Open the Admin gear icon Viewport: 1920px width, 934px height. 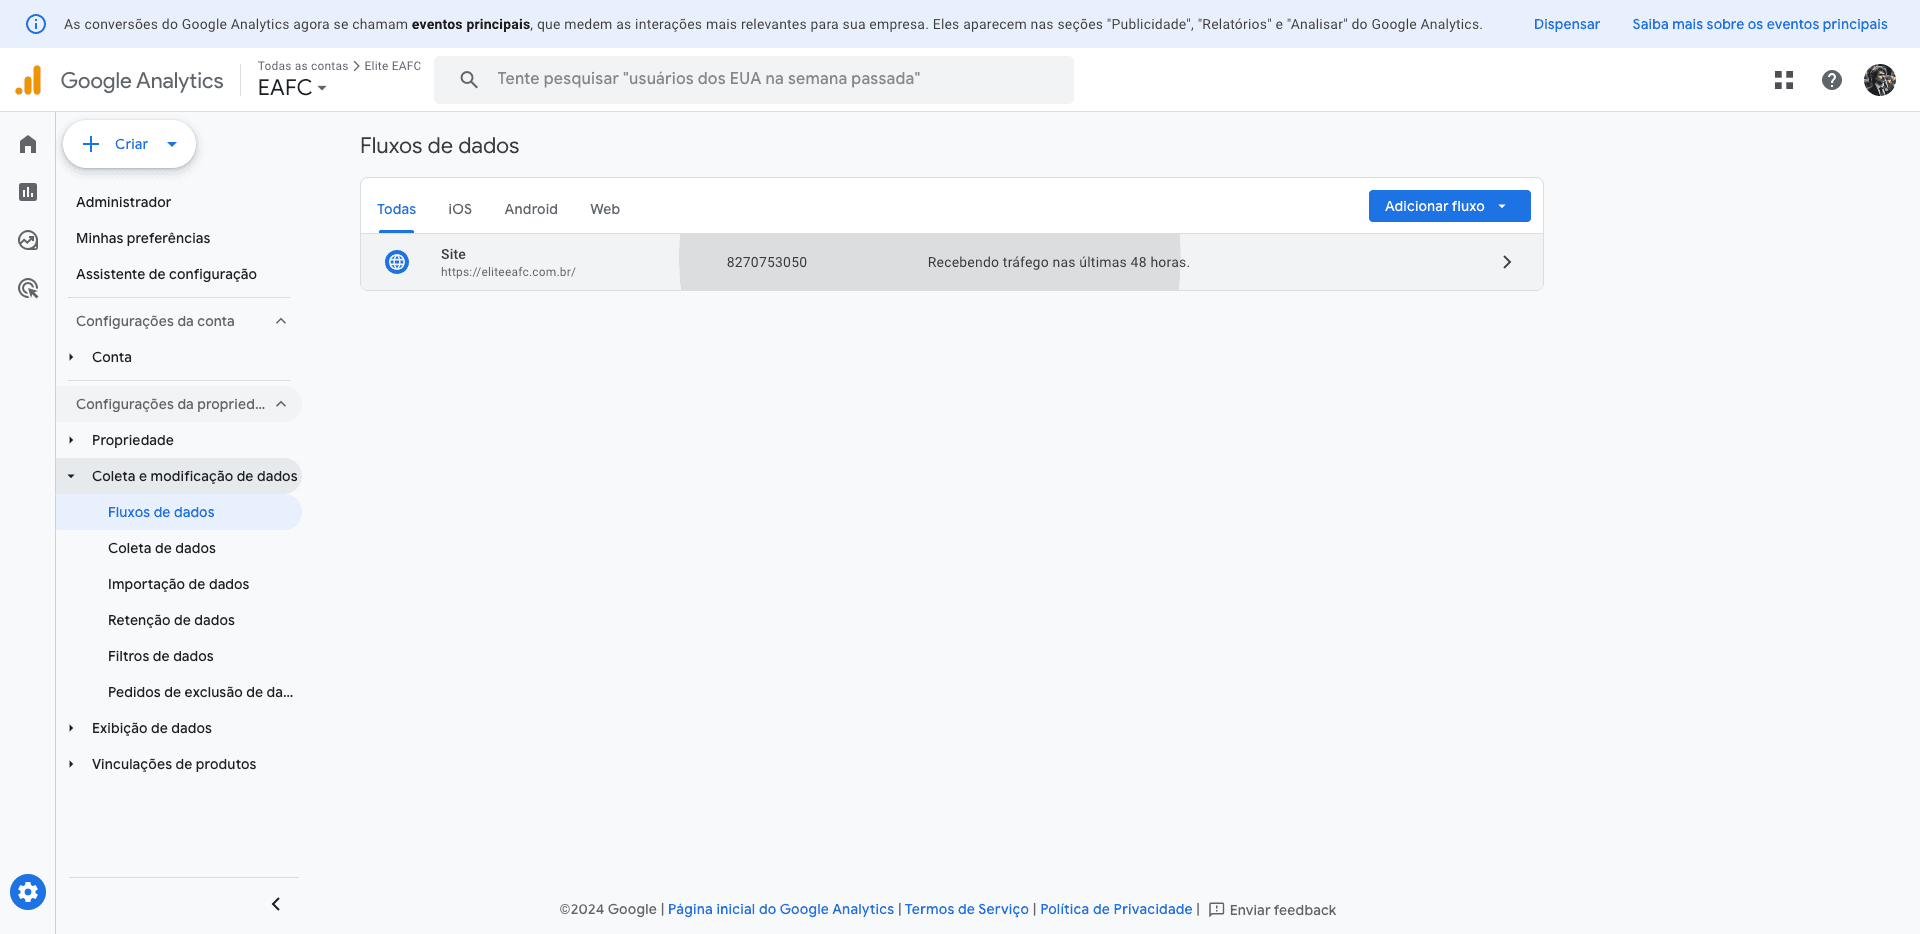pyautogui.click(x=28, y=891)
